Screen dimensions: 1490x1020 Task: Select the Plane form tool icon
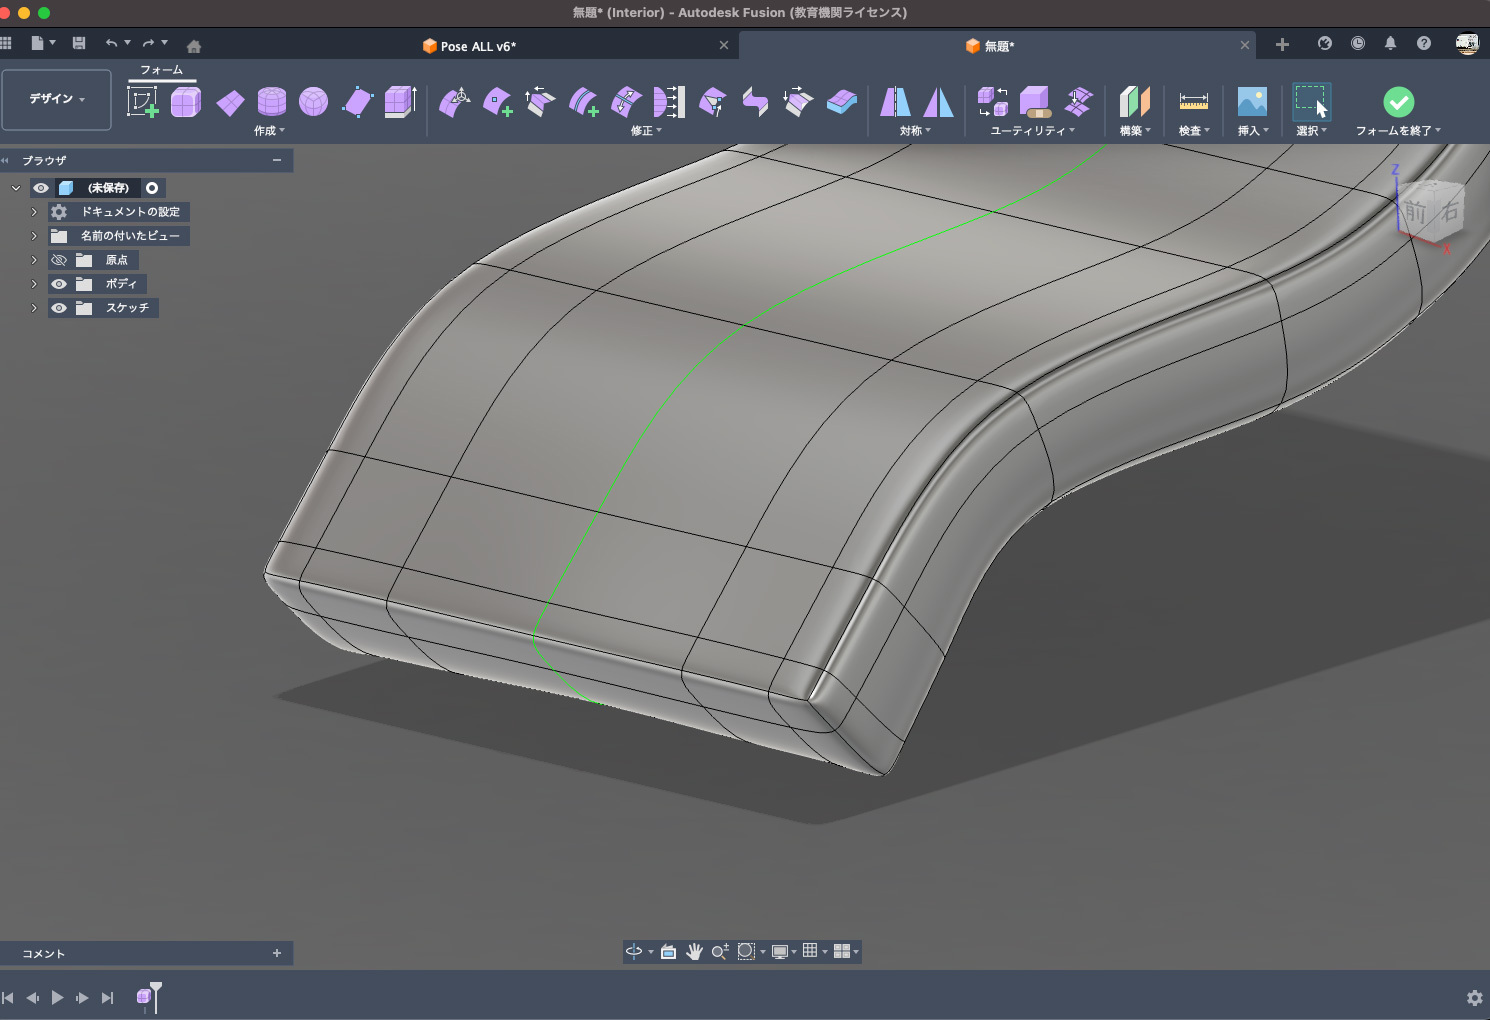pyautogui.click(x=230, y=102)
